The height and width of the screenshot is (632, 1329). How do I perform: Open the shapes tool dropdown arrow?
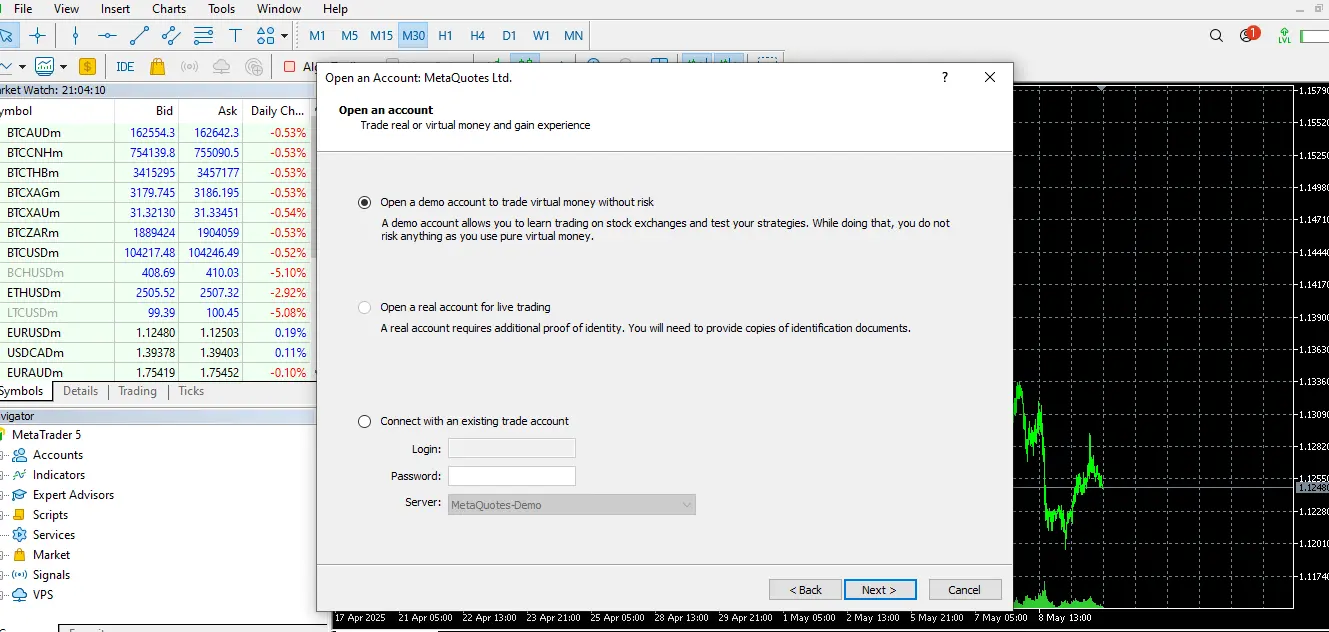pyautogui.click(x=285, y=36)
